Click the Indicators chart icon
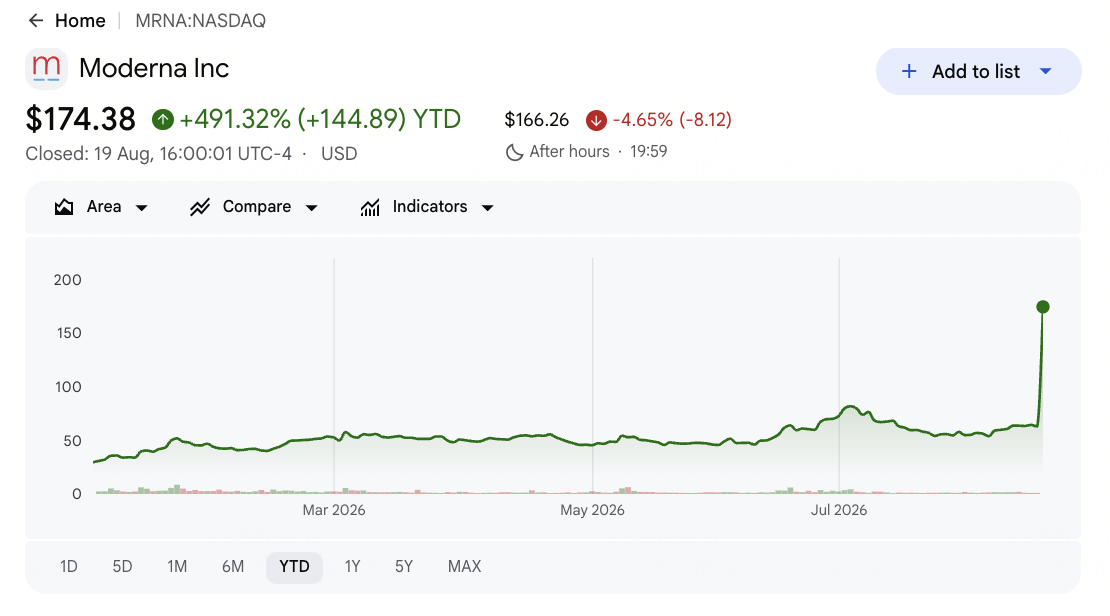The width and height of the screenshot is (1110, 616). (370, 207)
